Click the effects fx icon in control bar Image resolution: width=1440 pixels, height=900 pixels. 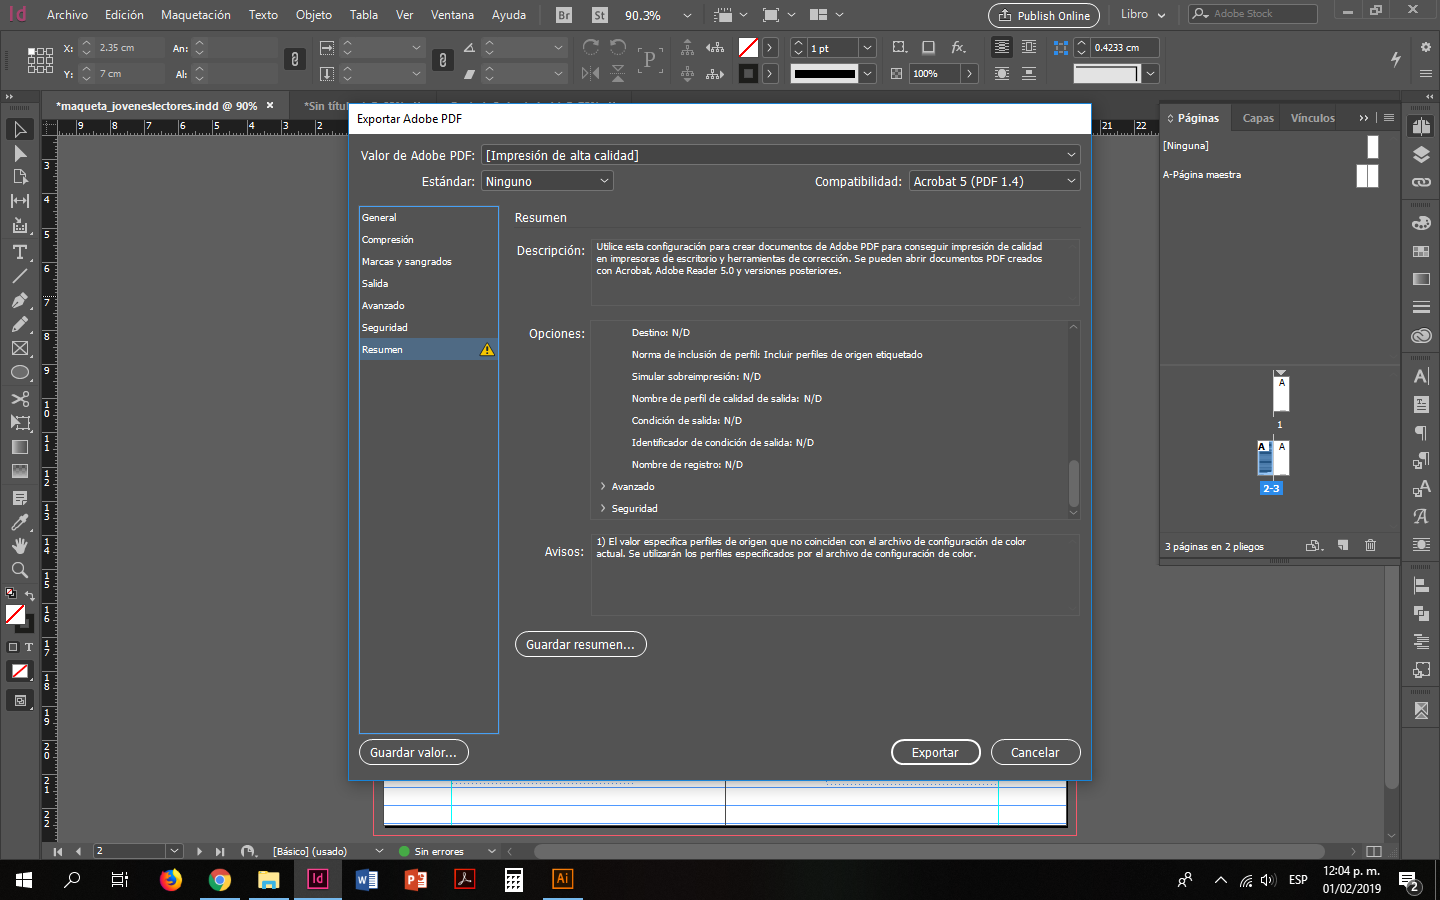point(958,47)
